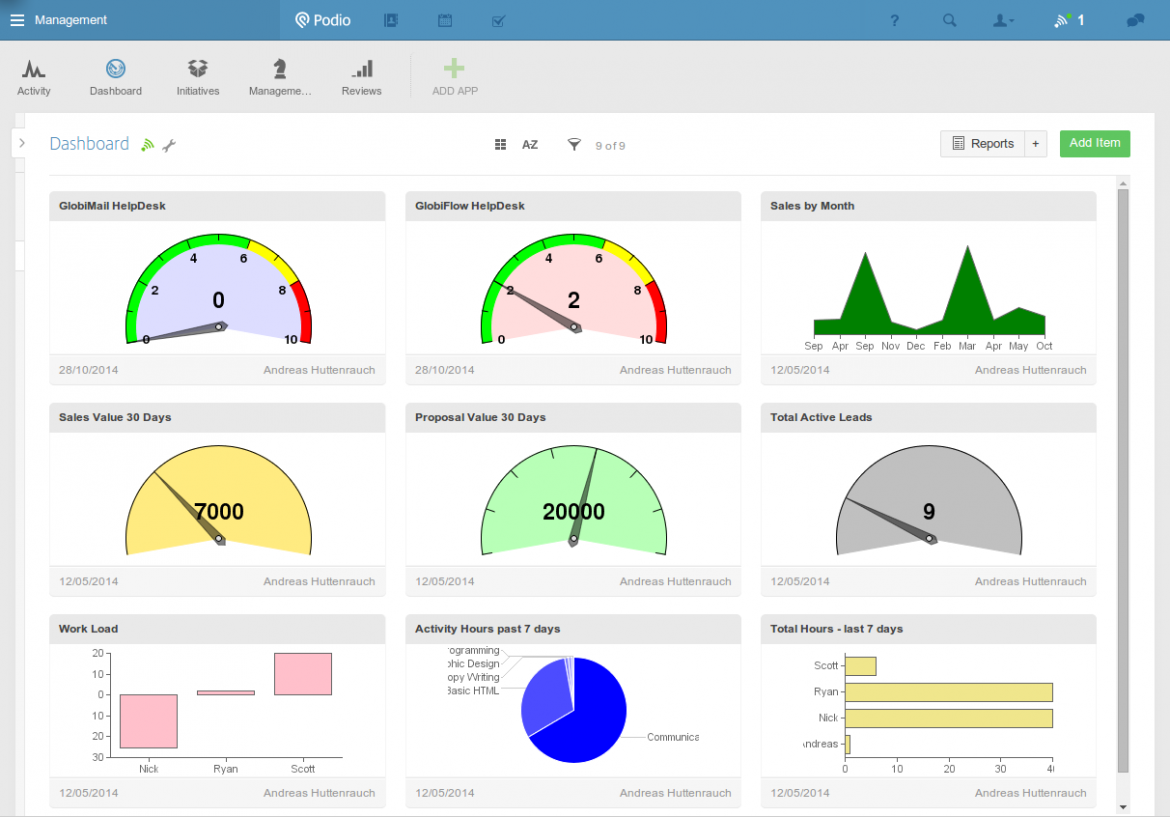1170x817 pixels.
Task: Open the chat bubble icon
Action: click(x=1135, y=19)
